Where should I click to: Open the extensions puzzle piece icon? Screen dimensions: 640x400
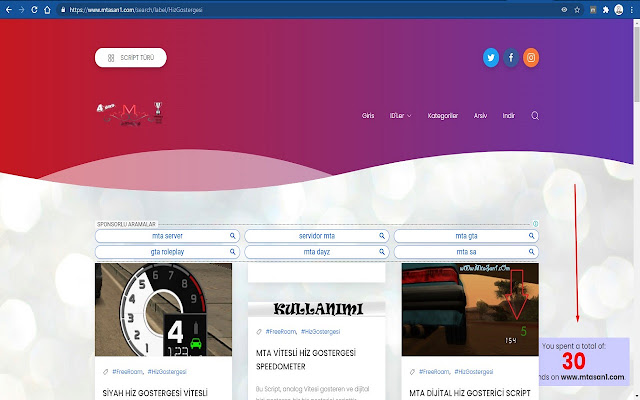click(606, 10)
